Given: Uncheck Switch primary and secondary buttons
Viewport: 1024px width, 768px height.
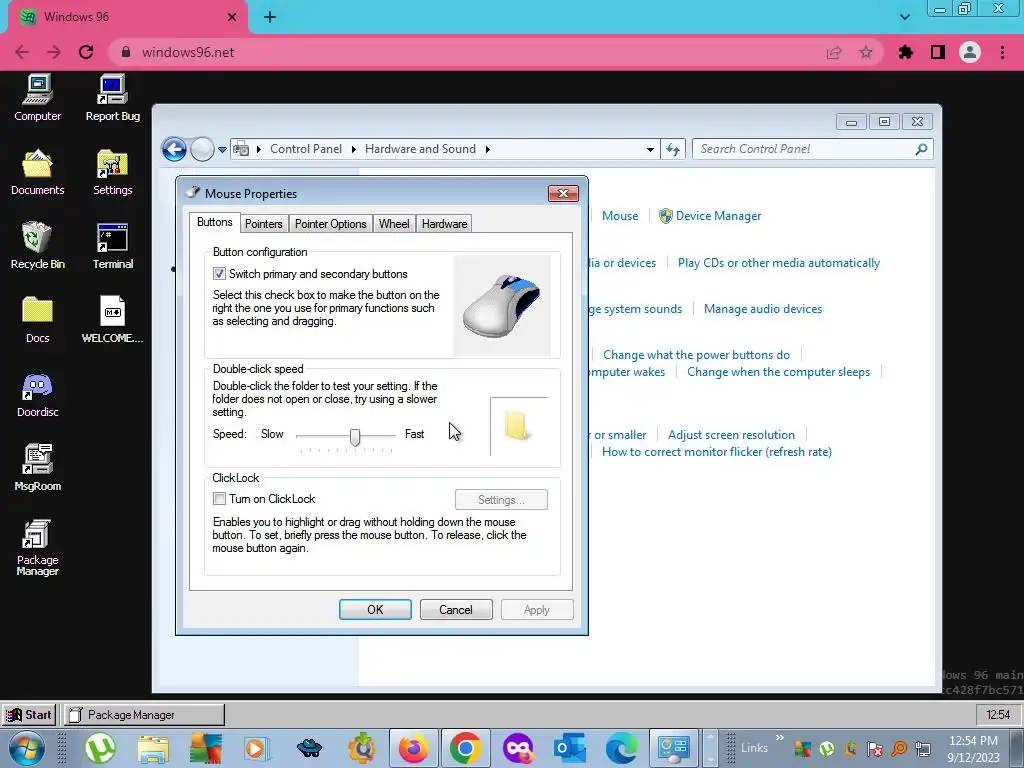Looking at the screenshot, I should coord(219,274).
